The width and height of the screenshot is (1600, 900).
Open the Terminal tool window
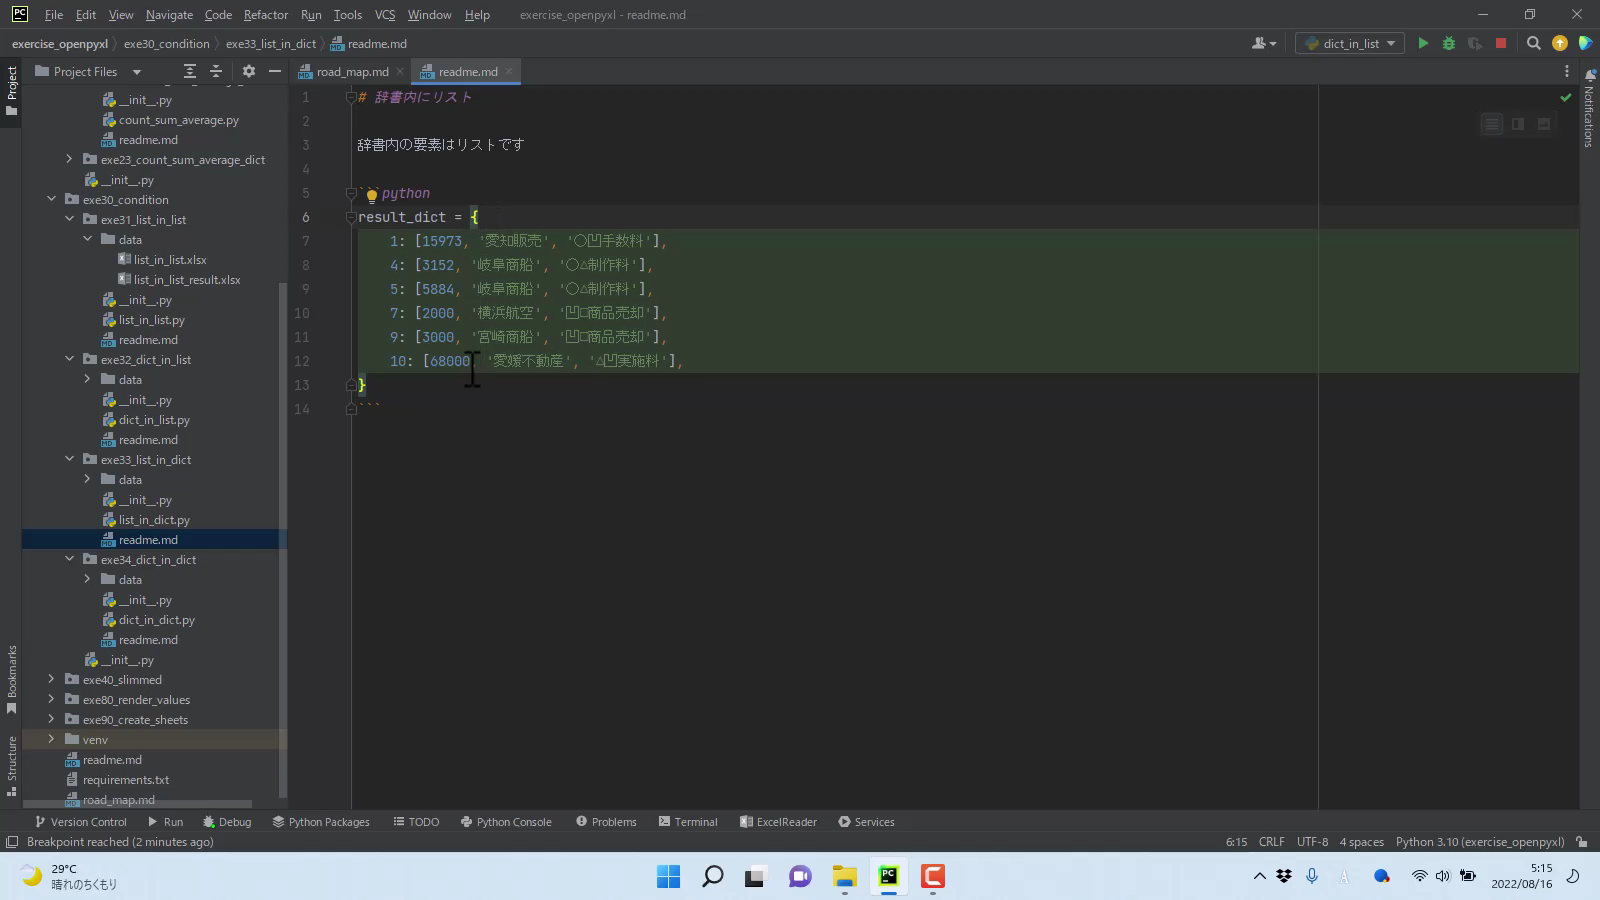click(688, 821)
